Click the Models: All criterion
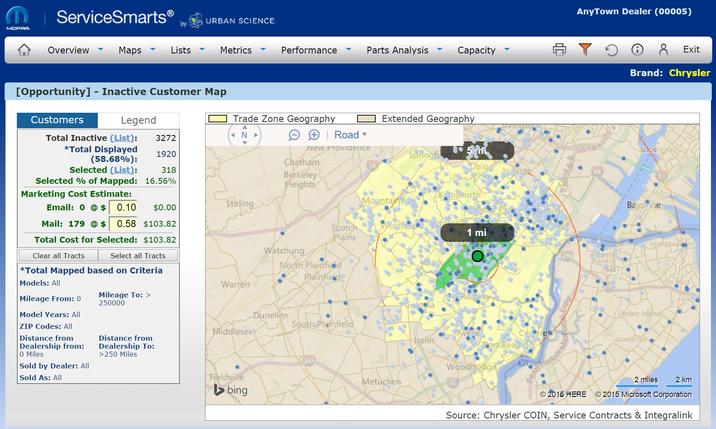Viewport: 716px width, 429px height. pos(40,283)
